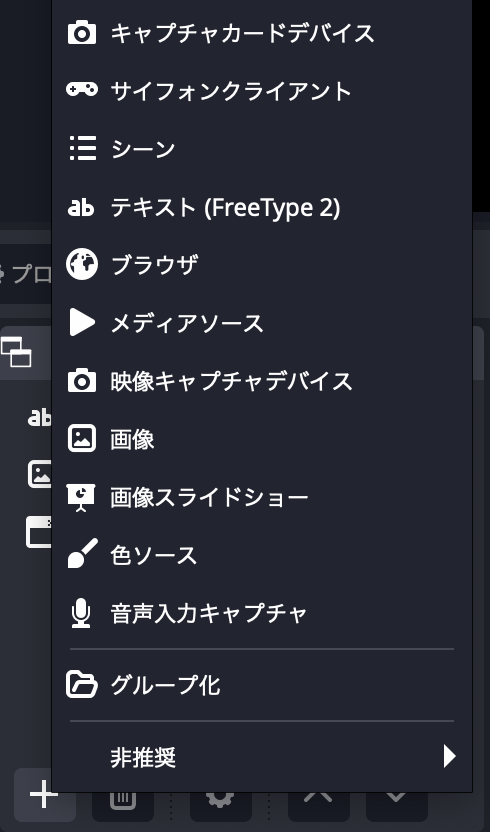
Task: Click the move source down arrow
Action: coord(397,801)
